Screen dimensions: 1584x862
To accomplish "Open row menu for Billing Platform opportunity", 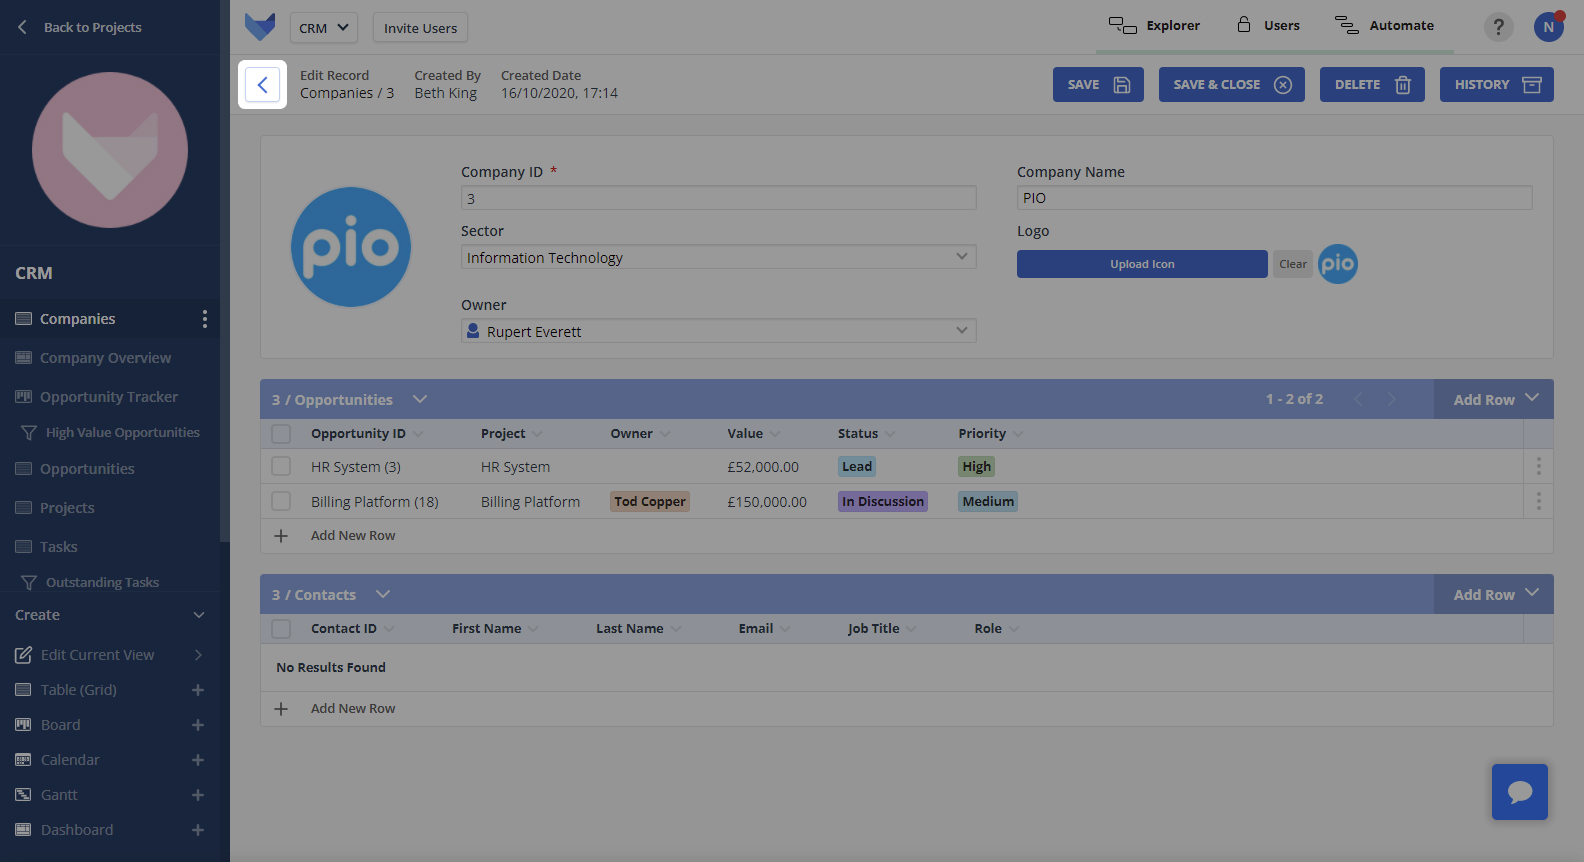I will (x=1538, y=501).
